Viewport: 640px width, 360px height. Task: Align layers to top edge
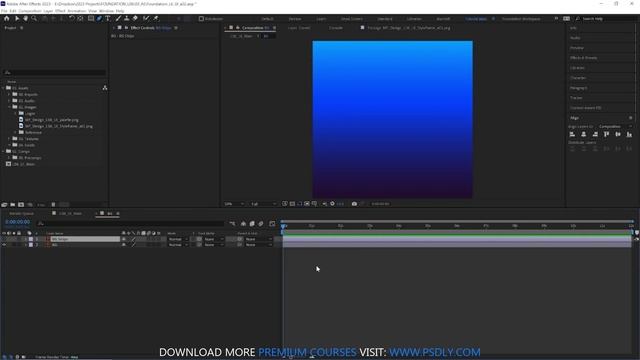click(607, 134)
